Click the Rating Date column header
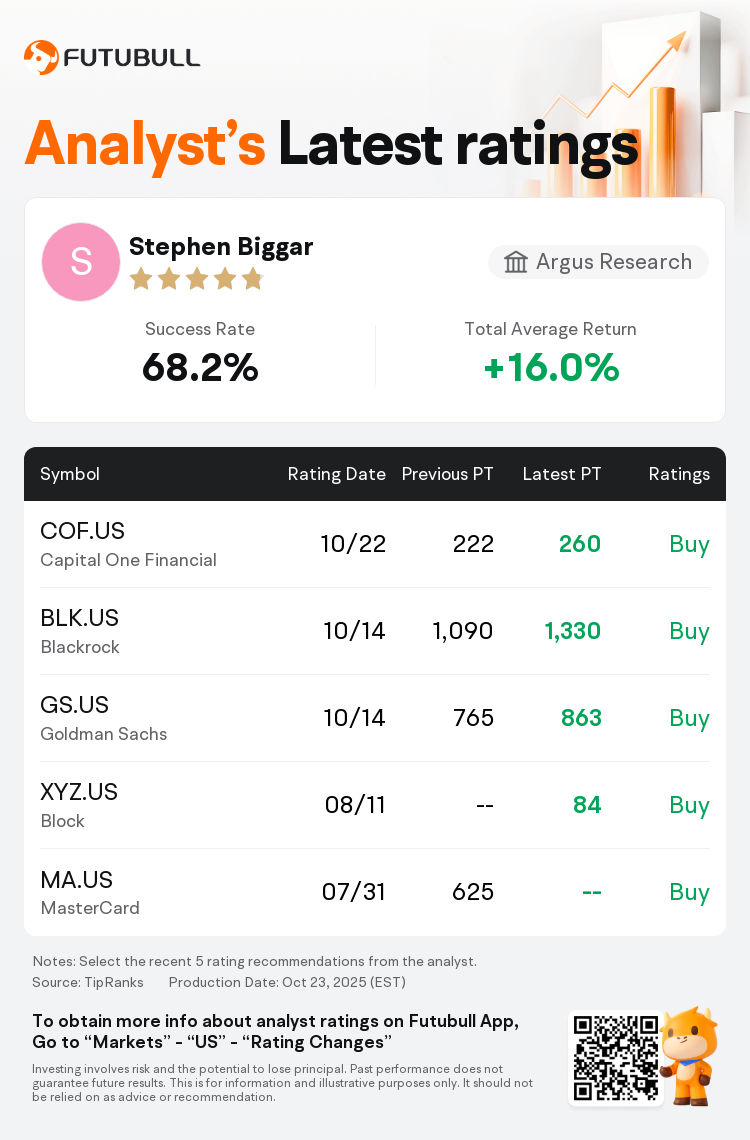 (x=336, y=474)
